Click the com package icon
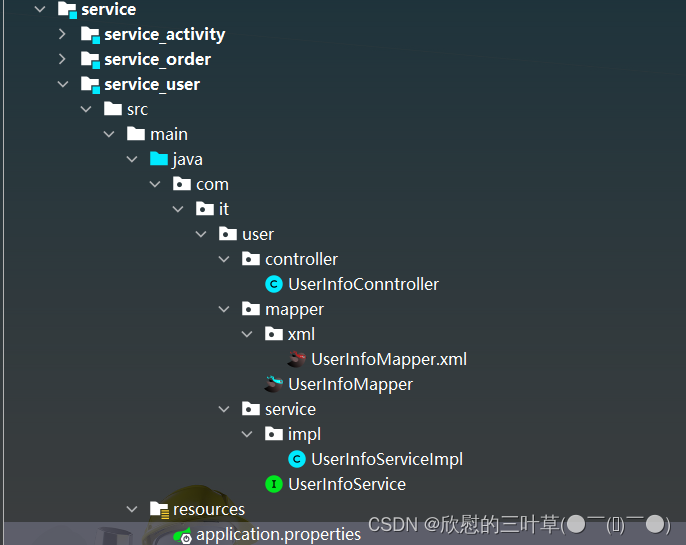Viewport: 686px width, 545px height. pos(182,184)
